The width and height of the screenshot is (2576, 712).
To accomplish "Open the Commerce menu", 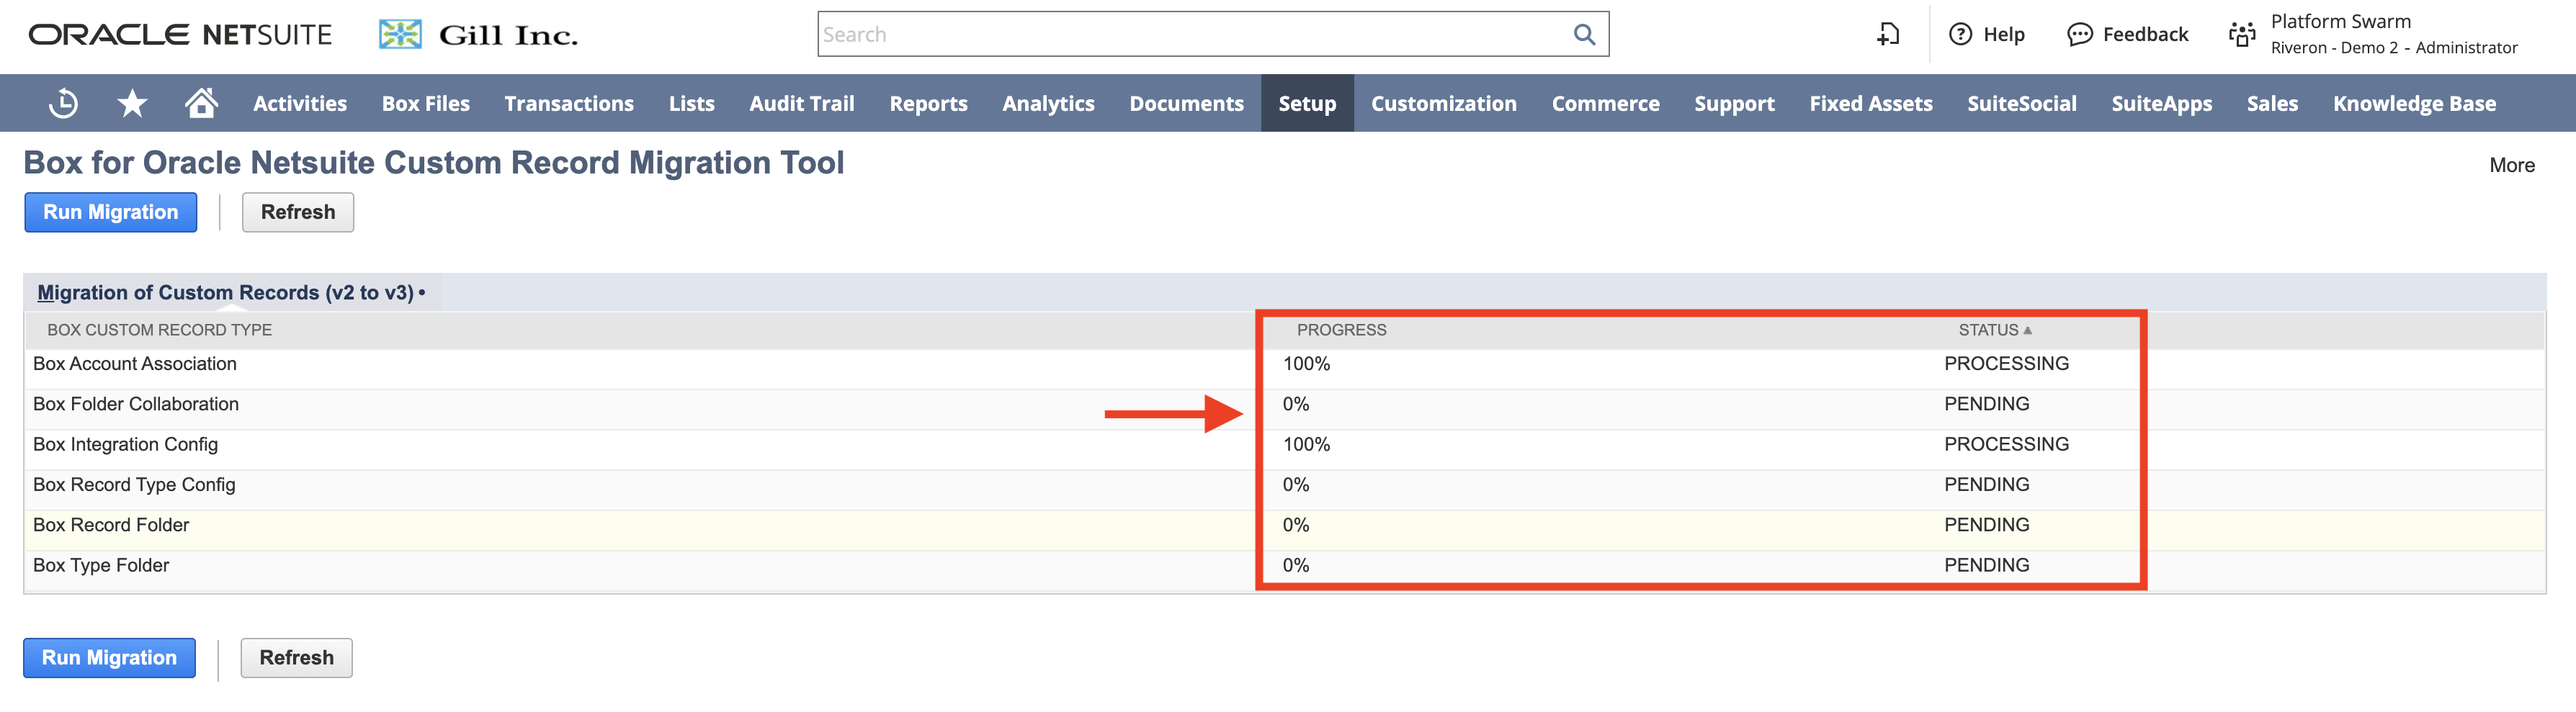I will coord(1605,103).
